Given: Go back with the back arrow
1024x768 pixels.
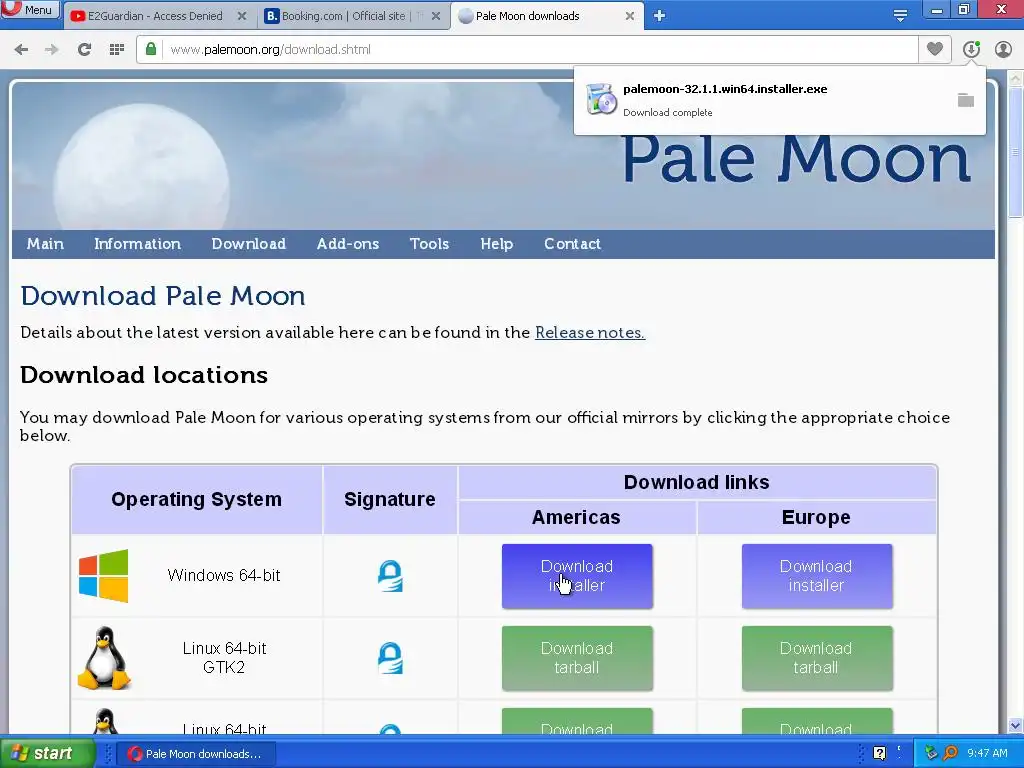Looking at the screenshot, I should [21, 50].
